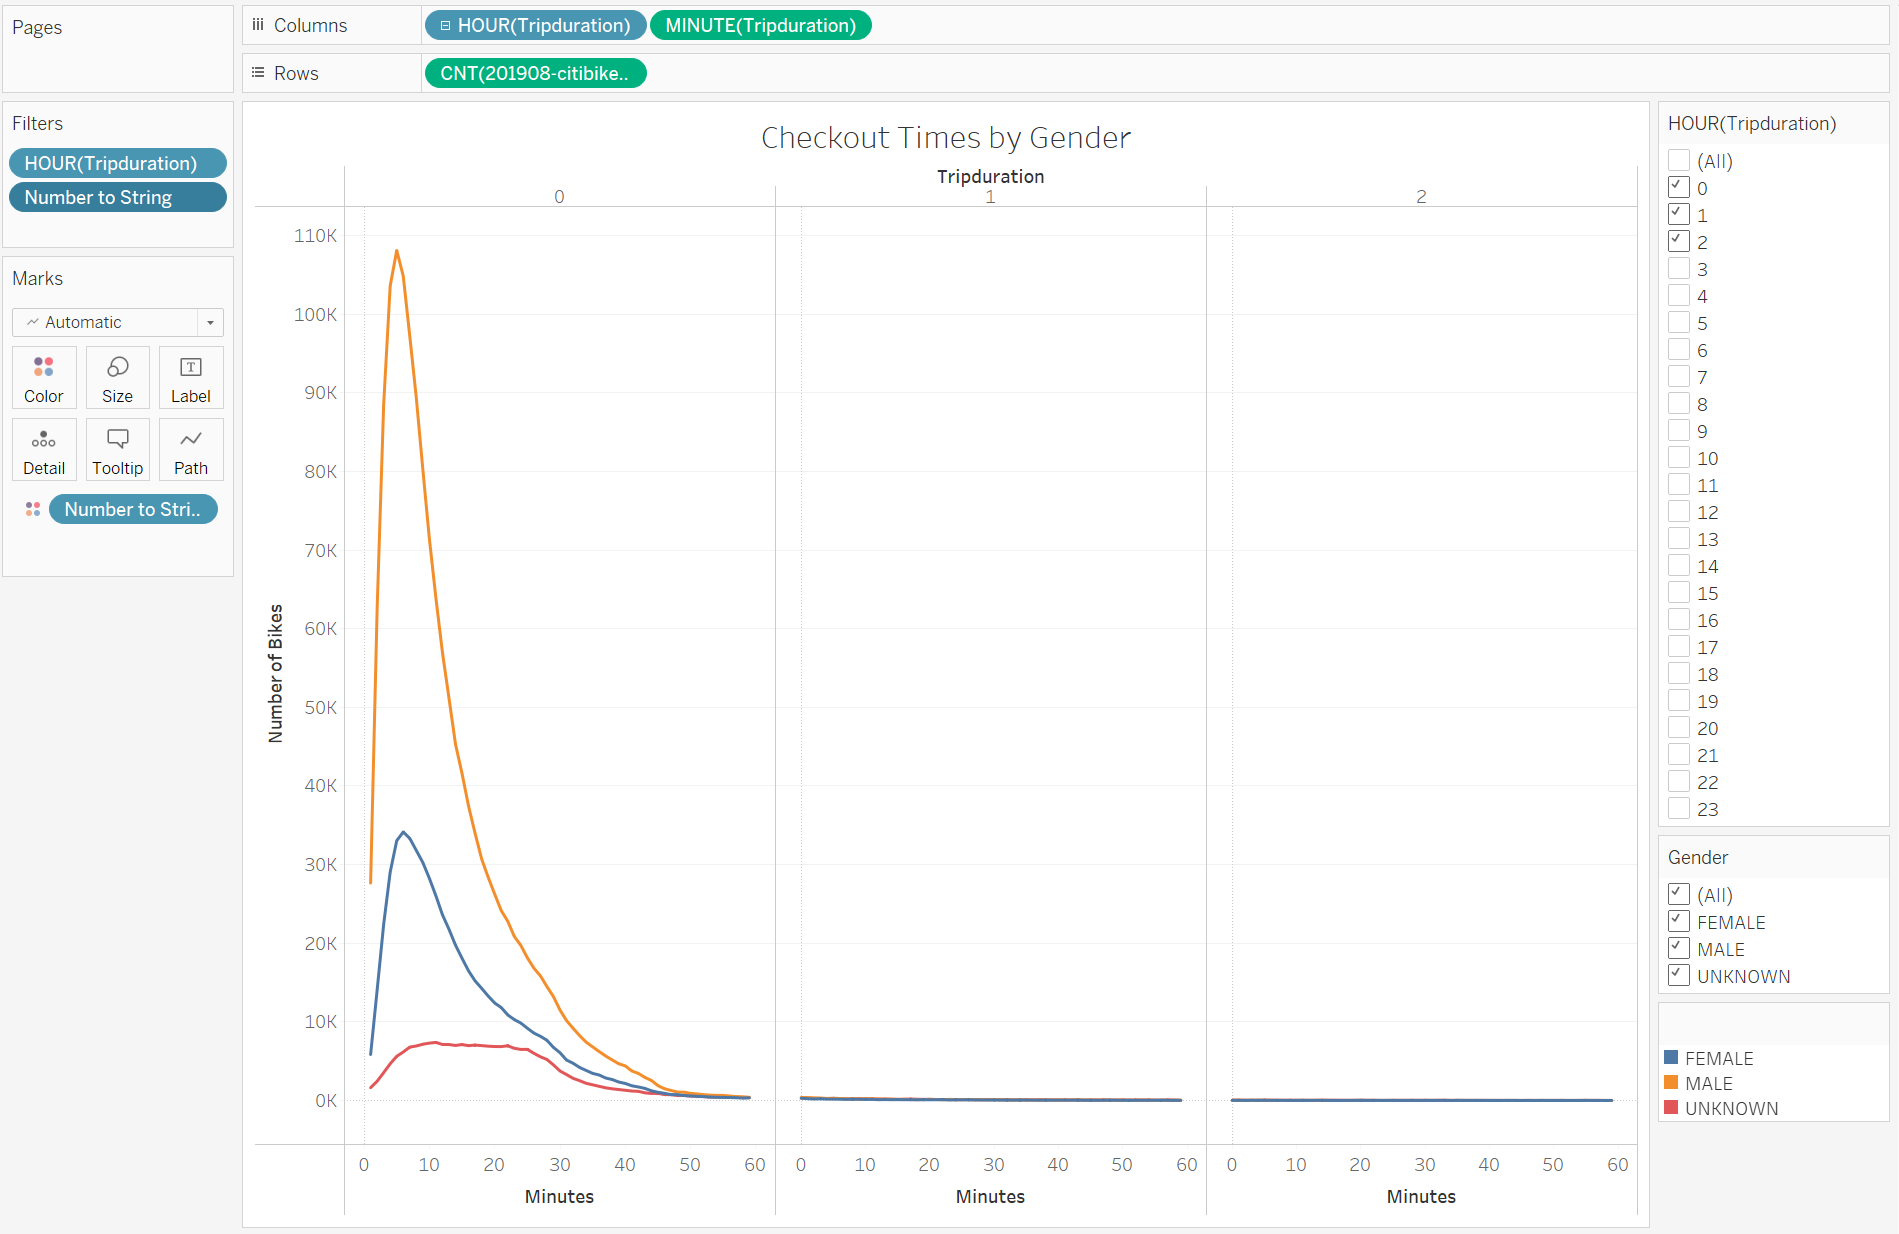Image resolution: width=1899 pixels, height=1234 pixels.
Task: Open the Automatic mark type dropdown
Action: [x=118, y=322]
